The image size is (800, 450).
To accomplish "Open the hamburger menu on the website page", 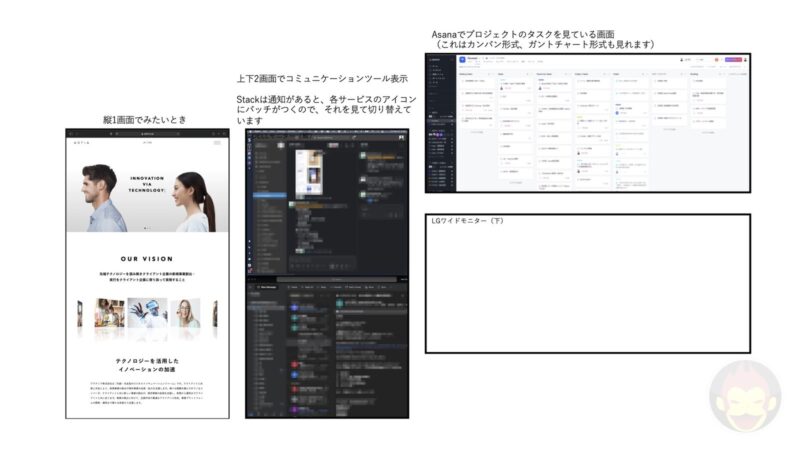I will click(218, 143).
